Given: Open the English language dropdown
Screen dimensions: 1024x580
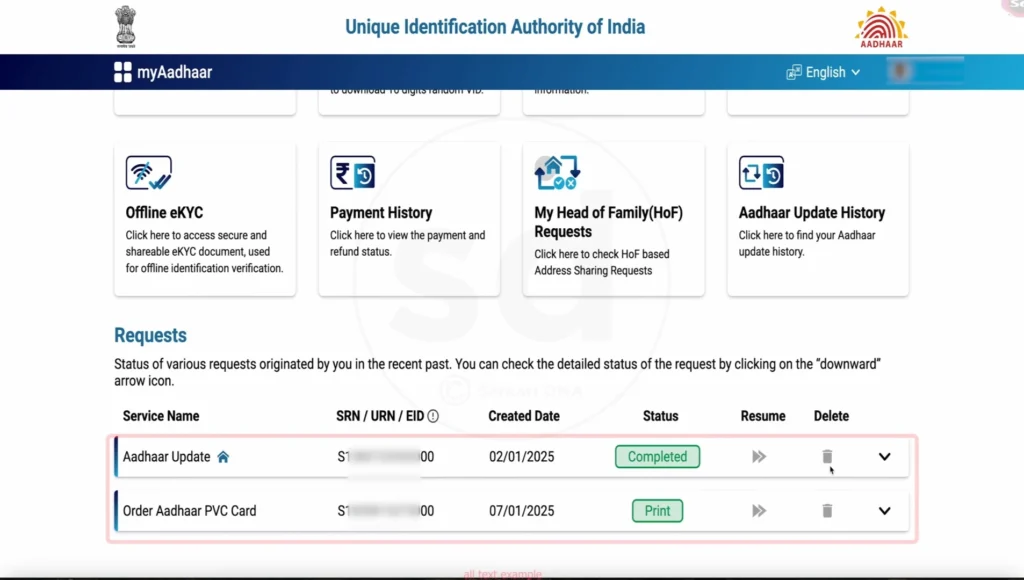Looking at the screenshot, I should [x=824, y=72].
